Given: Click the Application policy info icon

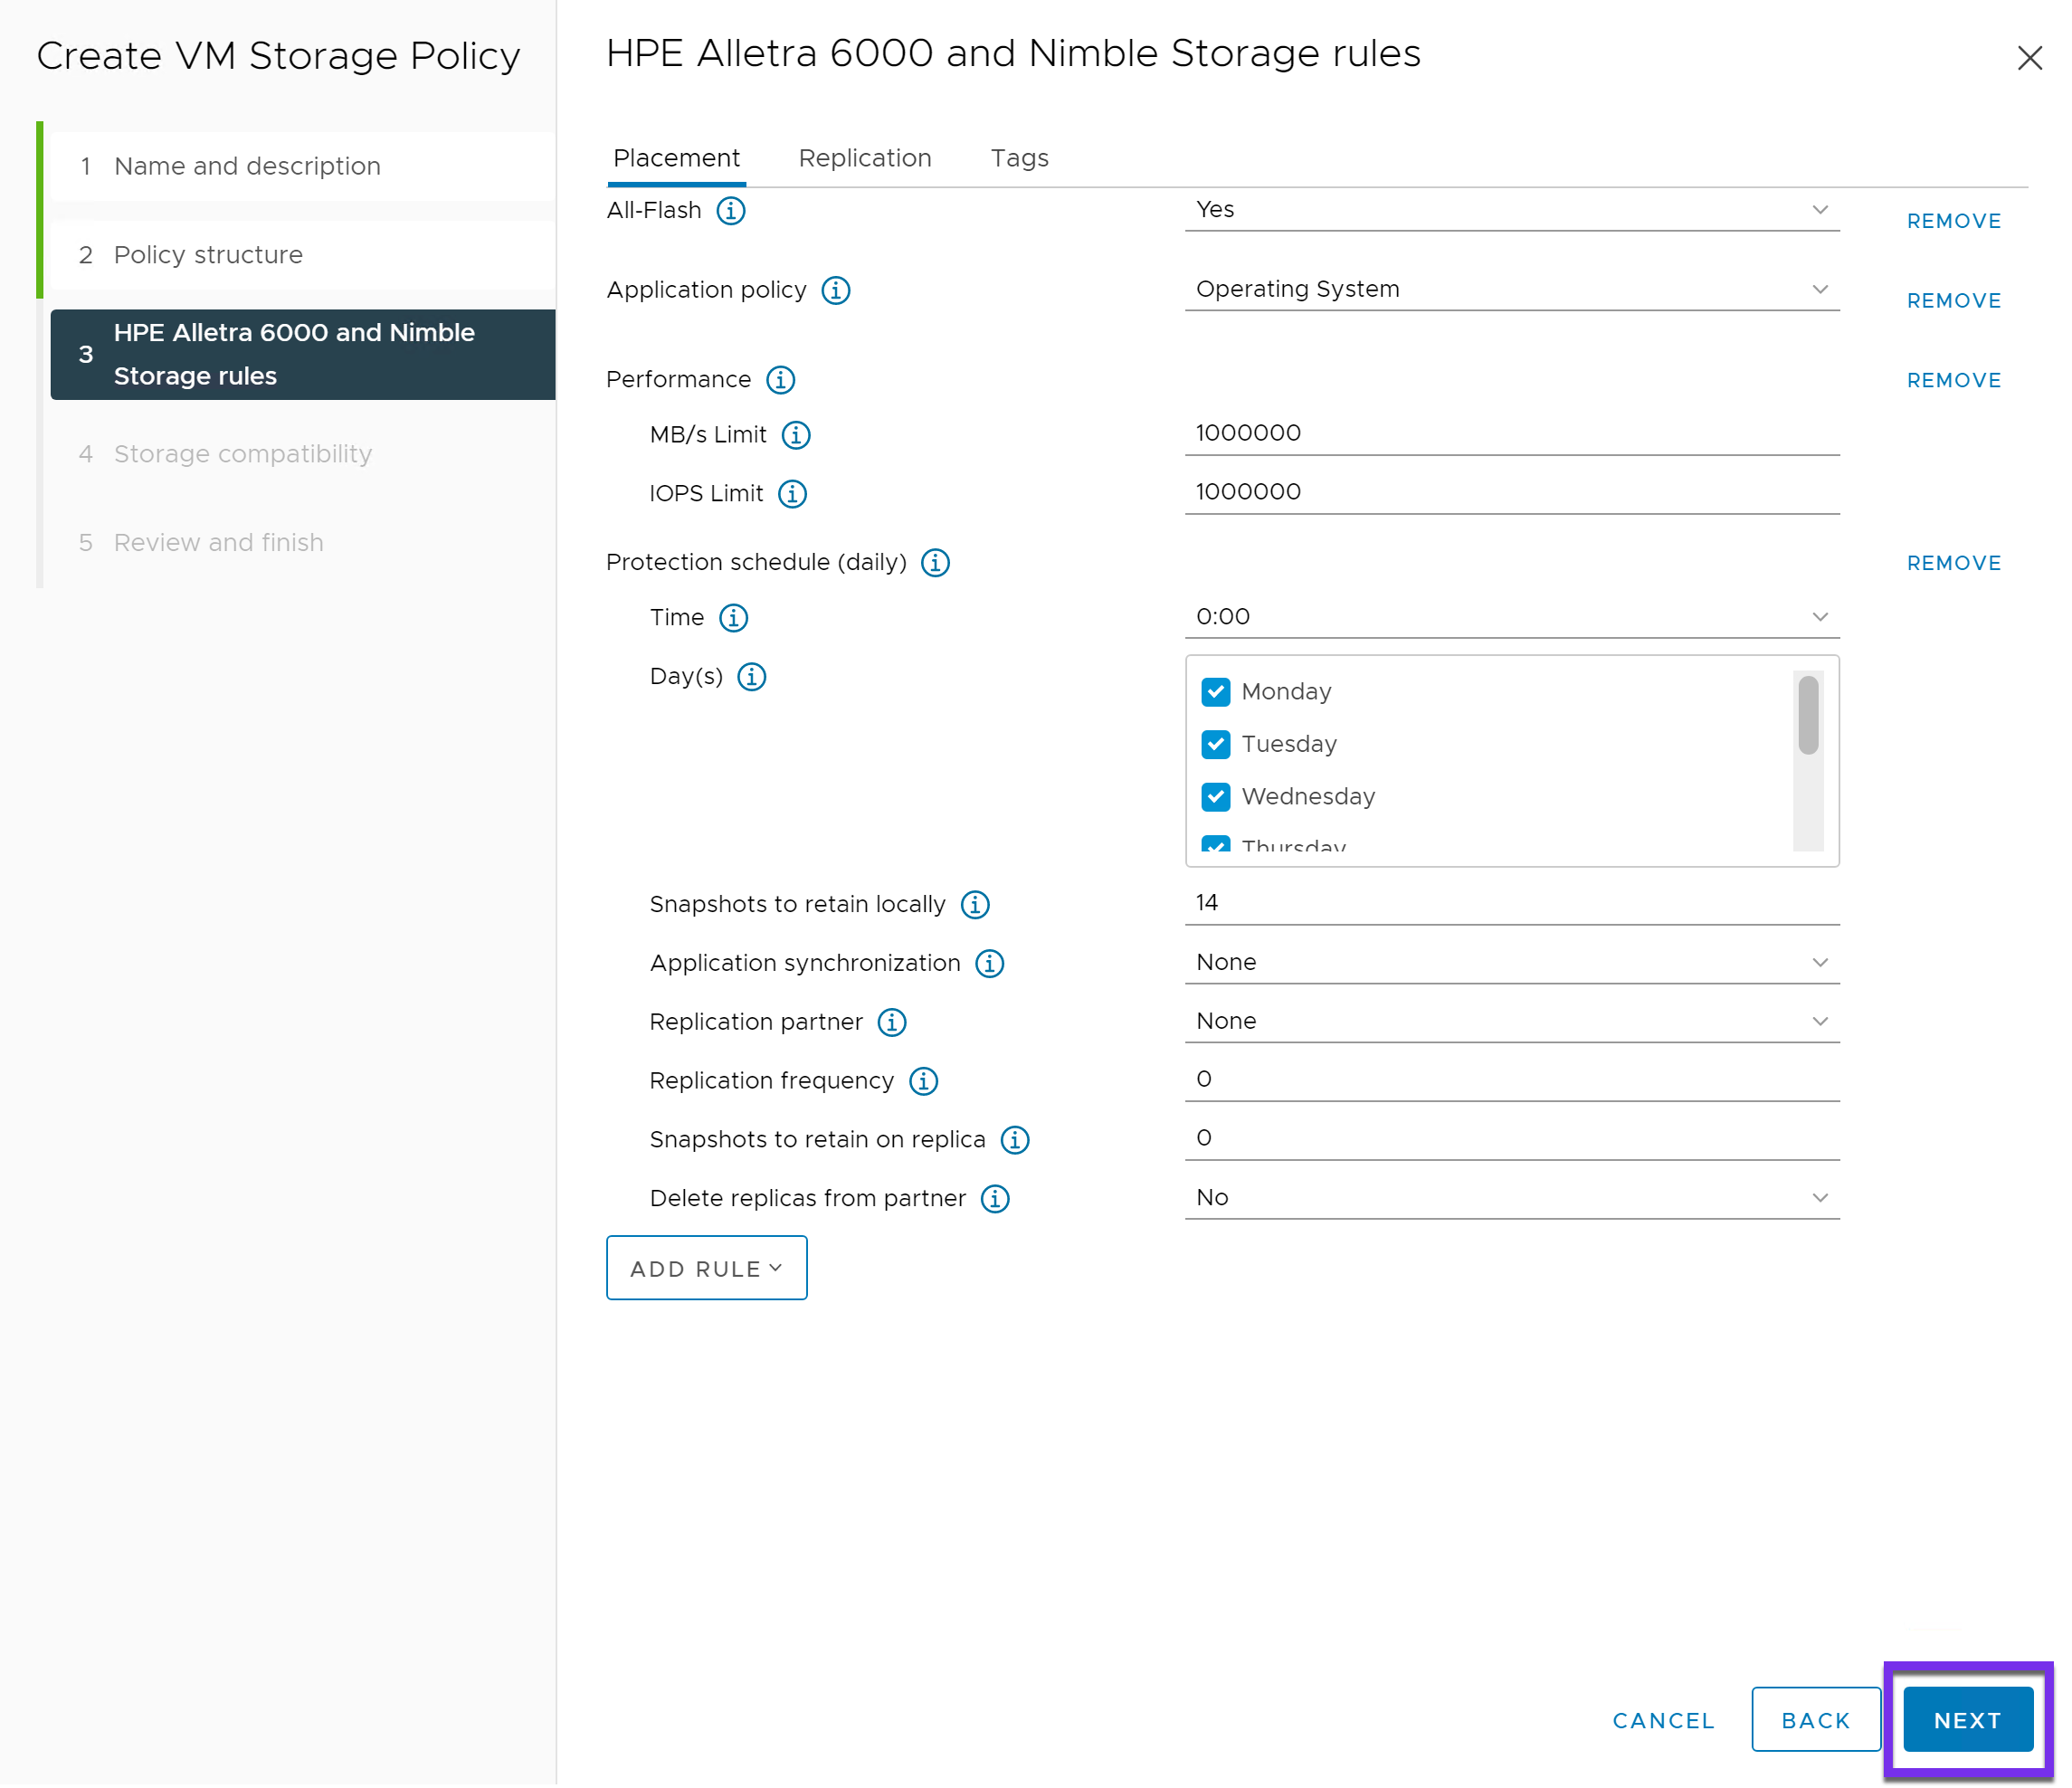Looking at the screenshot, I should click(836, 290).
